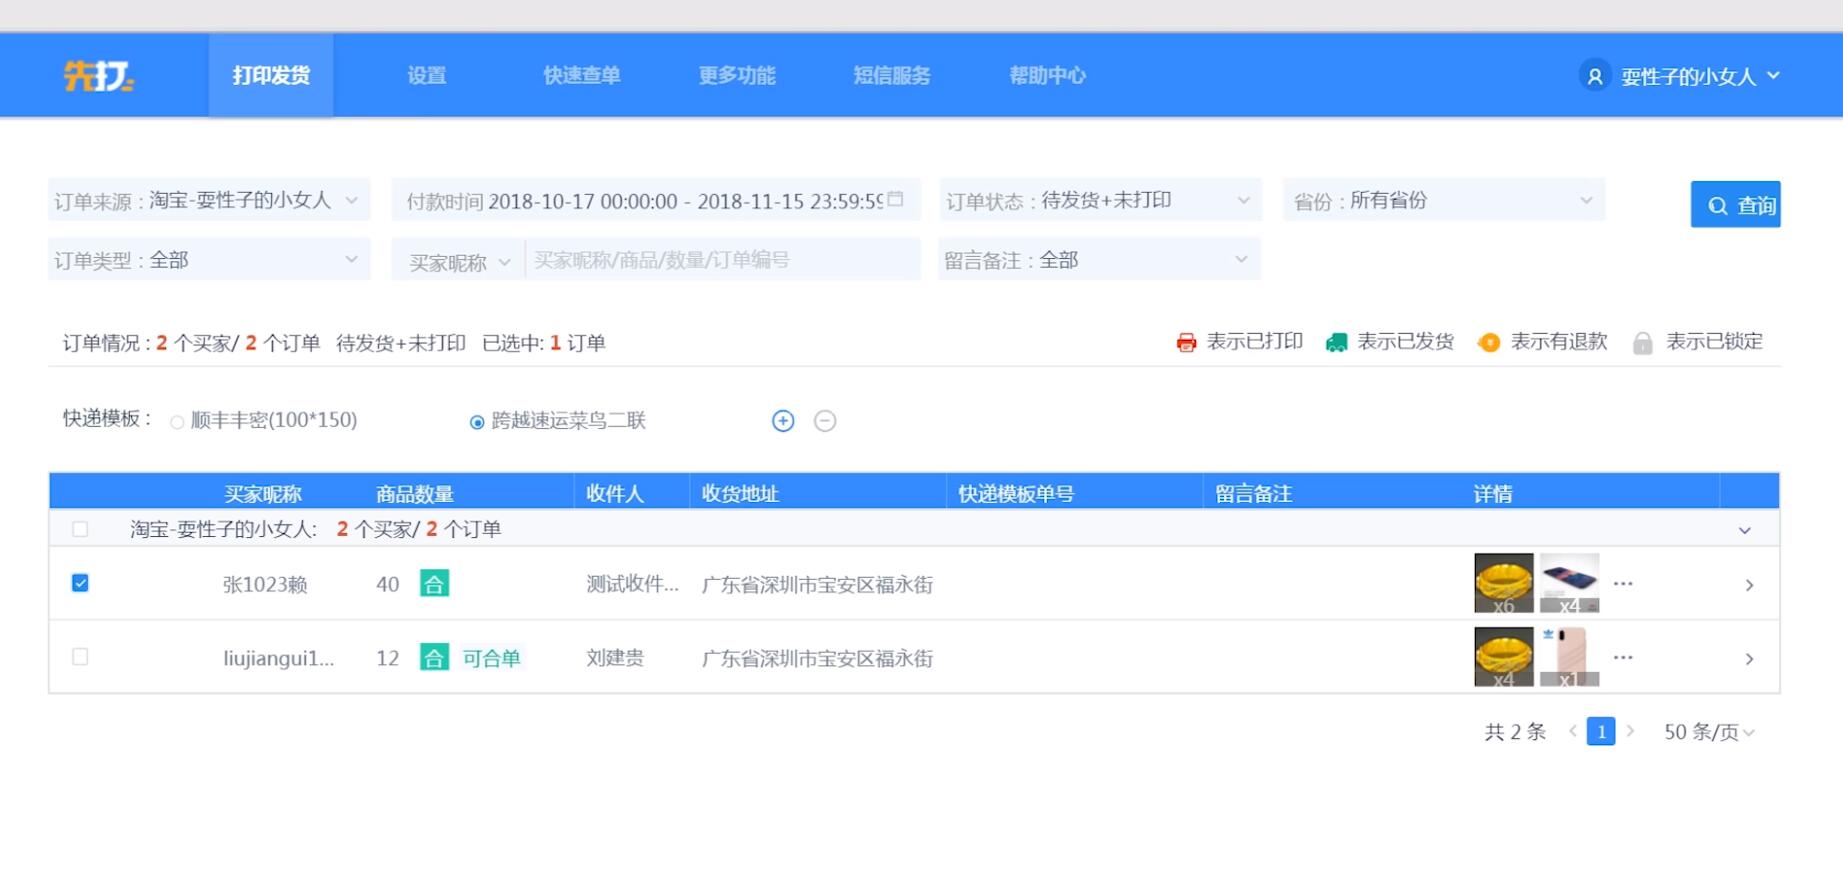Click buyer name liujiangui1...
The image size is (1843, 878).
click(x=278, y=658)
